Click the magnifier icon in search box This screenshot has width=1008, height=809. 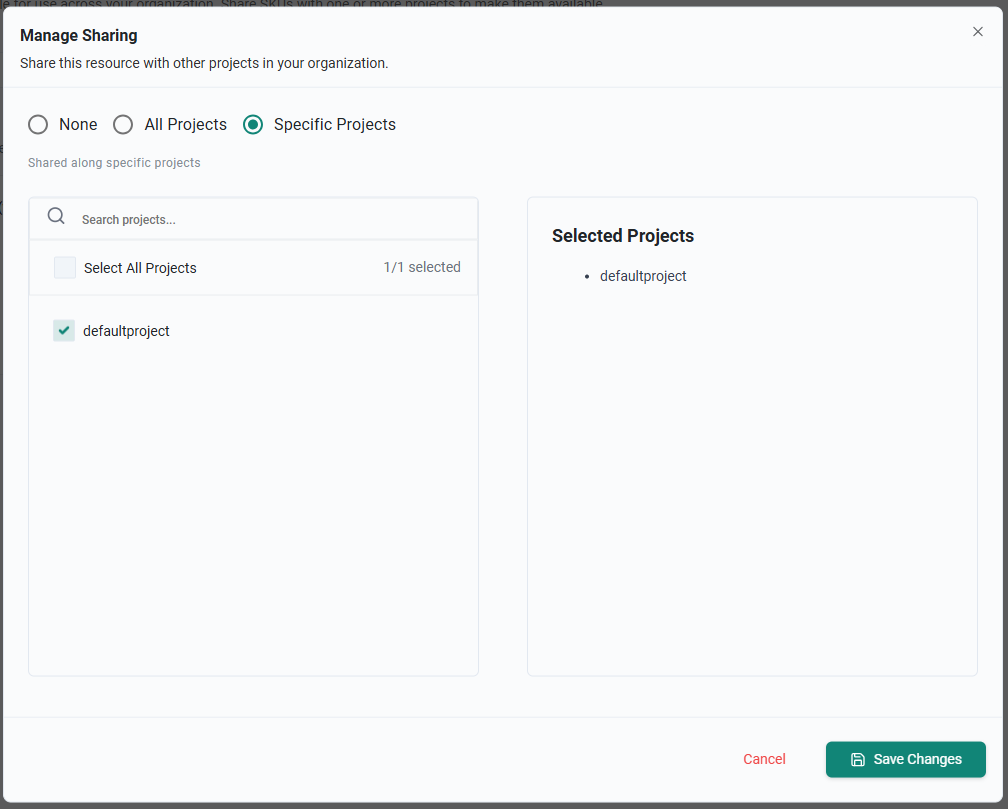[x=56, y=217]
